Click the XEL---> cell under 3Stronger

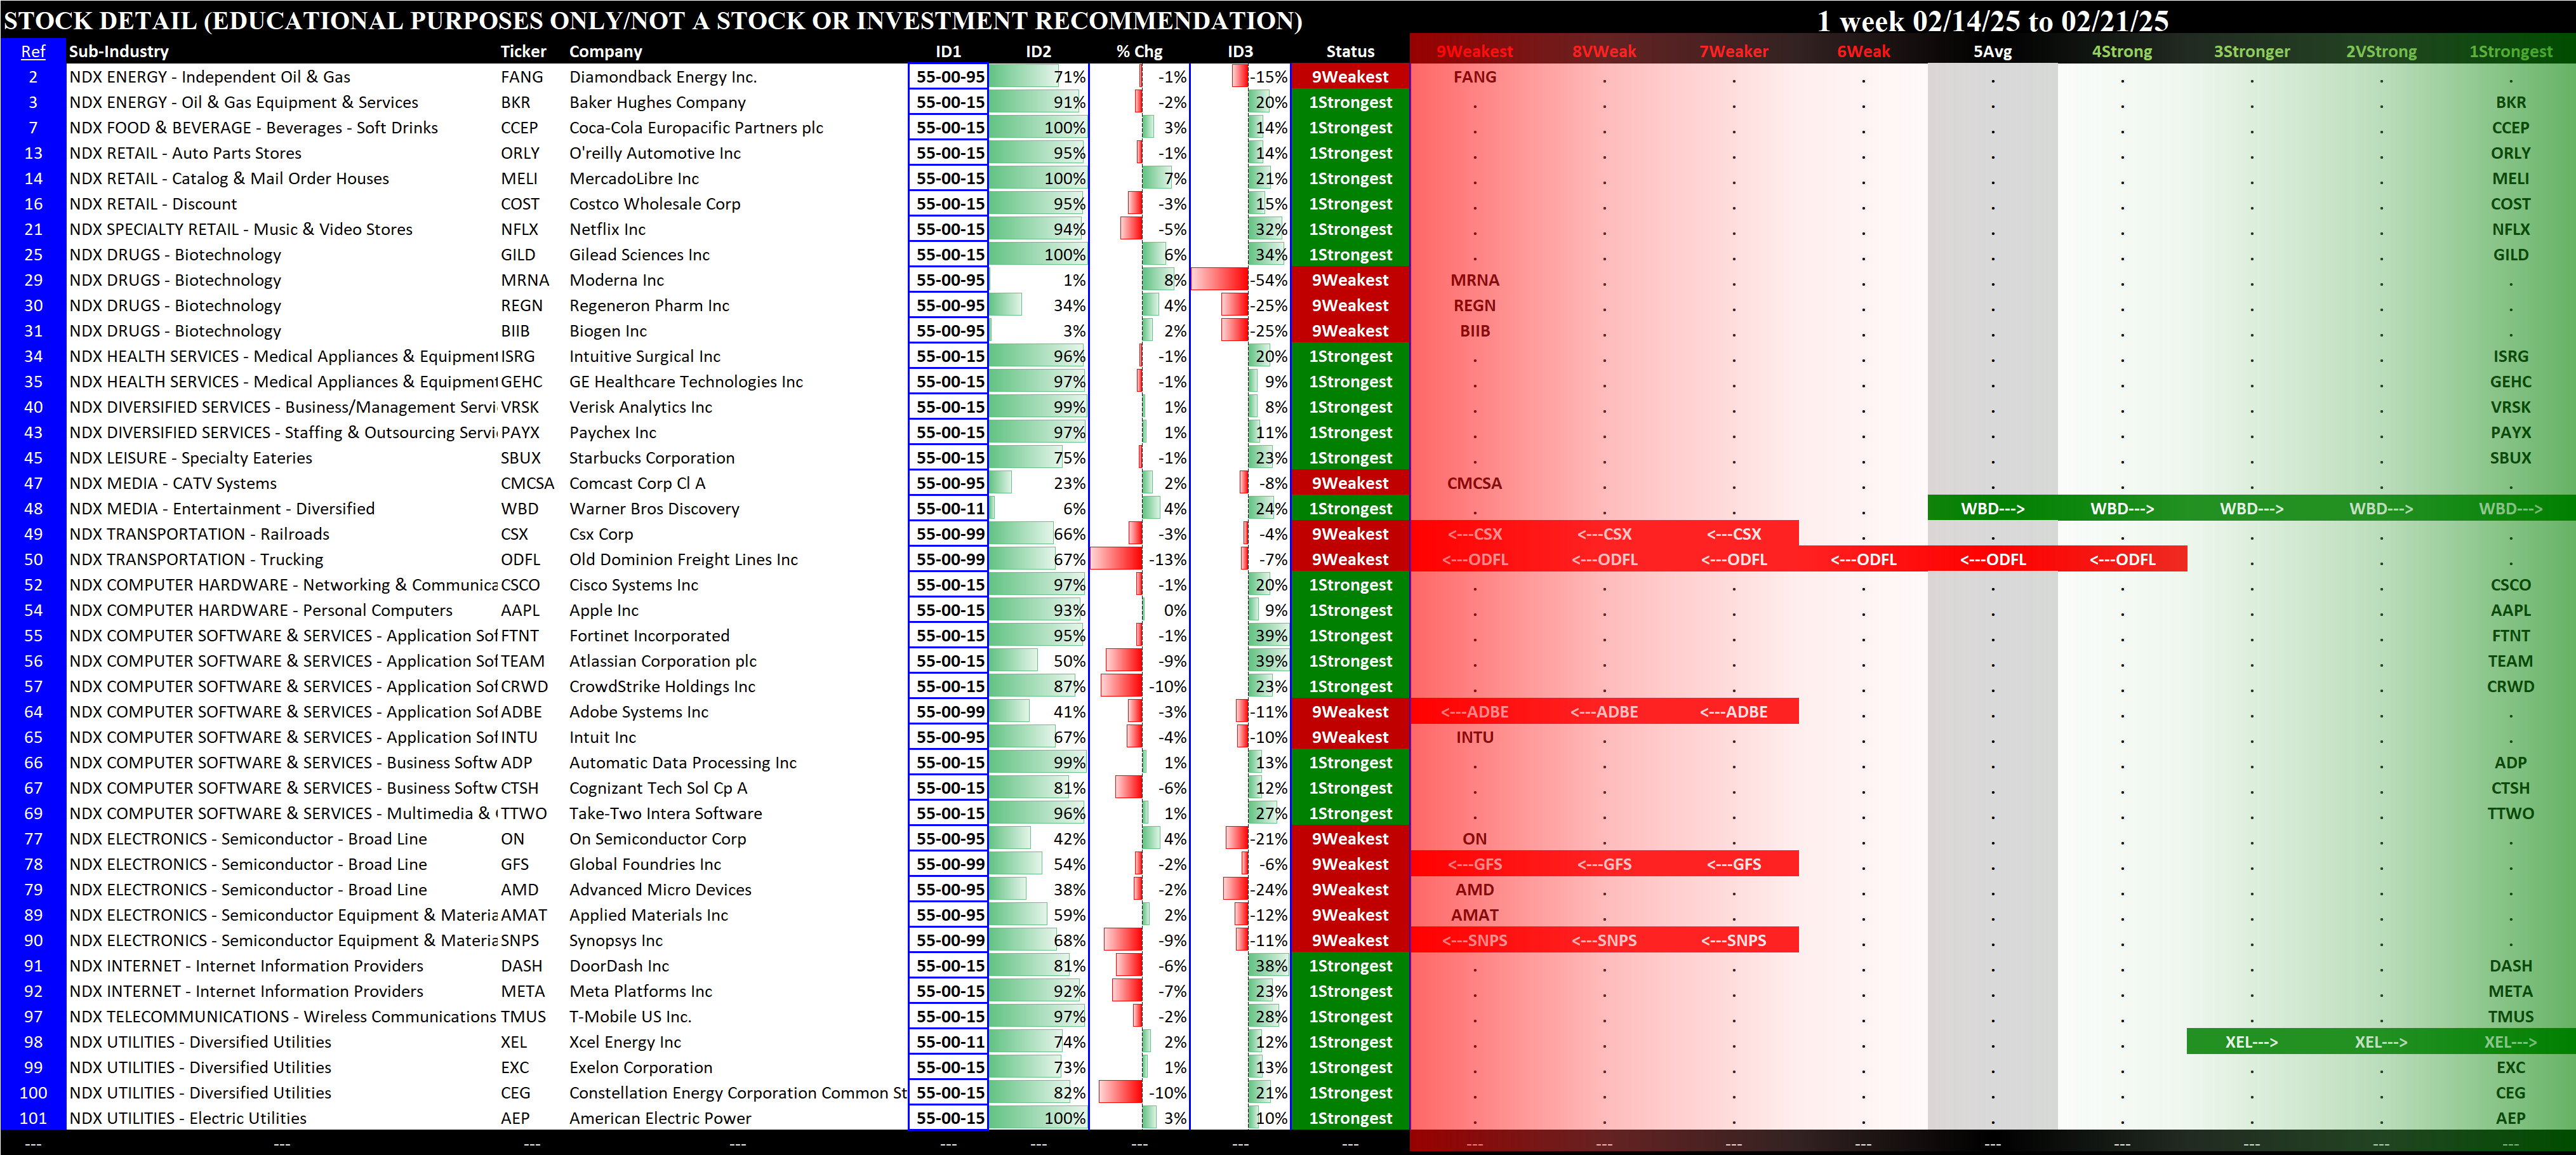(2251, 1042)
